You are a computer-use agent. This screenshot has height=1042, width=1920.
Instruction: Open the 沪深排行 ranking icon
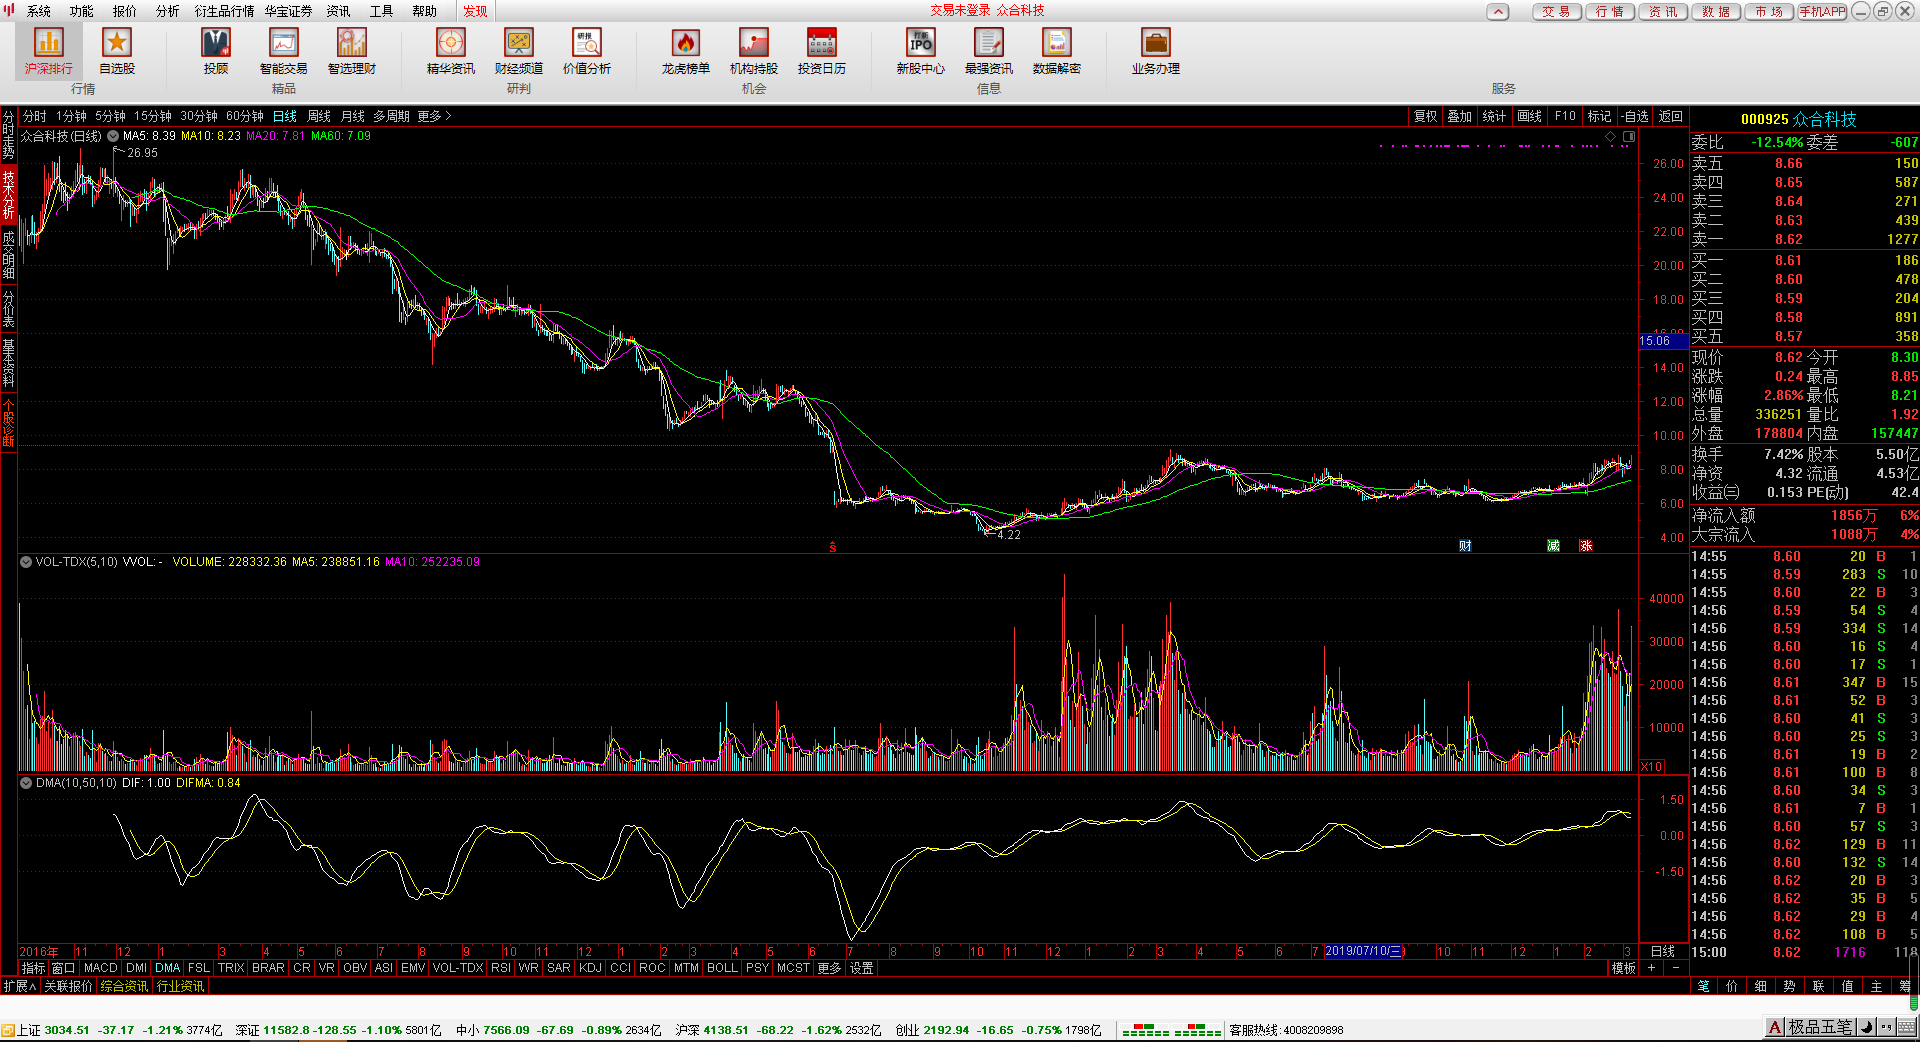coord(49,51)
